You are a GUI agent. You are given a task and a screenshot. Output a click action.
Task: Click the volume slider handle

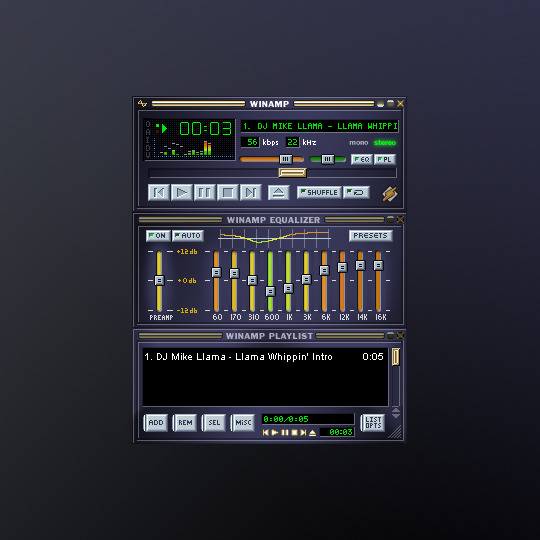tap(285, 159)
